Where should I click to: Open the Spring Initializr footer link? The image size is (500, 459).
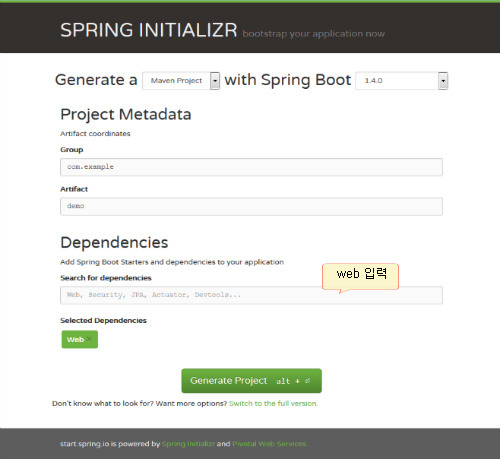tap(188, 444)
